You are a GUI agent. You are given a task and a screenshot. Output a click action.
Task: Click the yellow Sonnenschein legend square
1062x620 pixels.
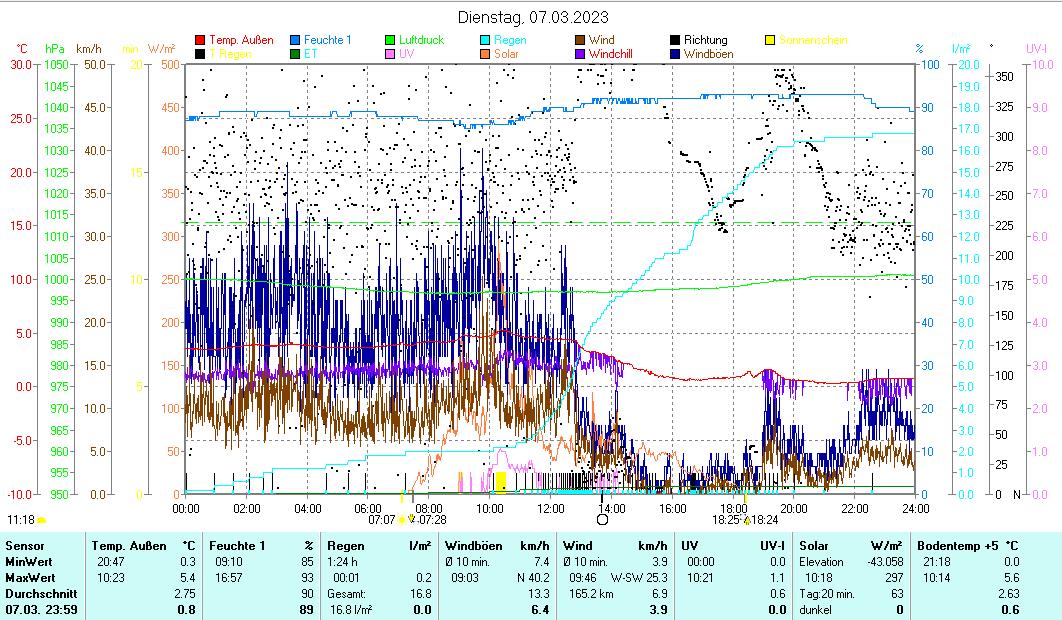coord(770,40)
